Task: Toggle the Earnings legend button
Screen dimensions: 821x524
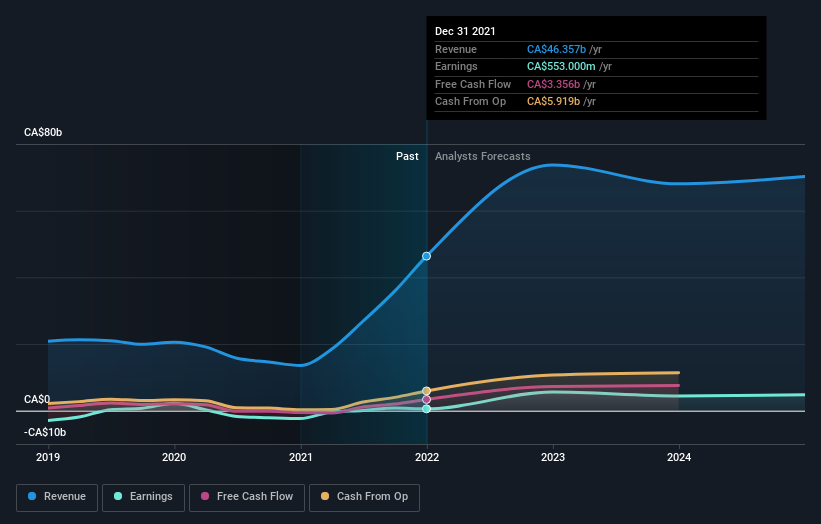Action: point(143,497)
